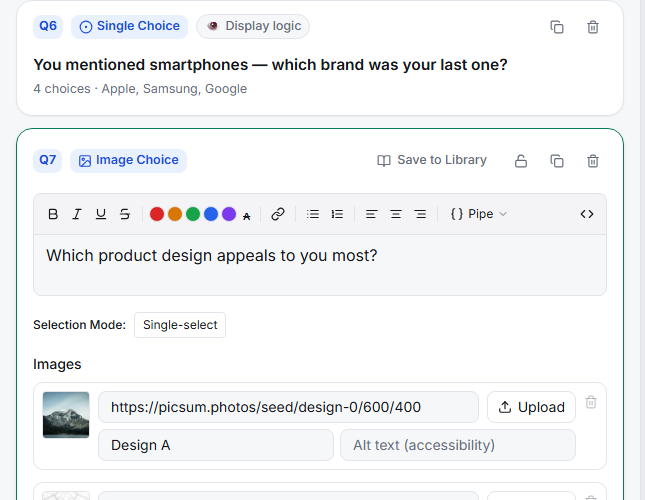Click the Alt text accessibility field

(457, 445)
